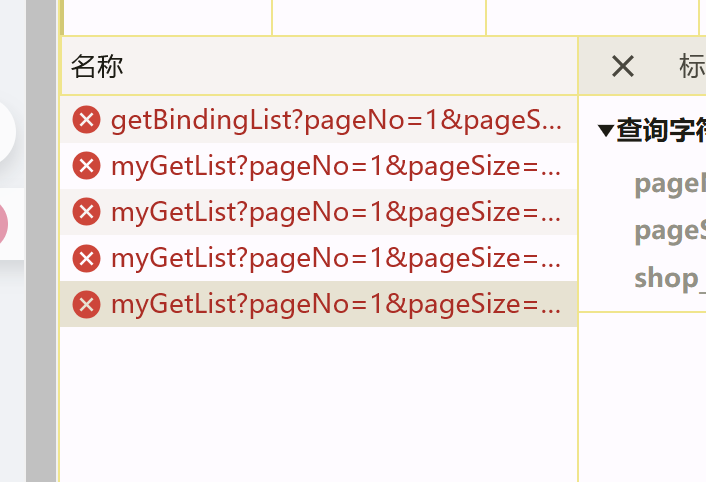Sort by the 名称 column header
The width and height of the screenshot is (706, 482).
[x=97, y=67]
